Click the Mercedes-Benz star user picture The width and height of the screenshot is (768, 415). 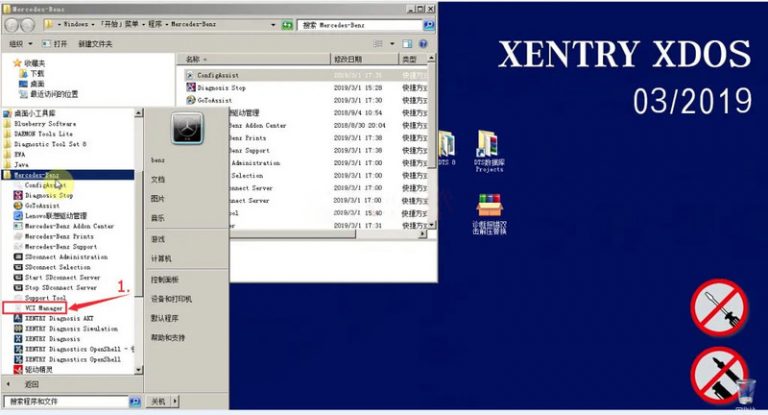coord(187,128)
